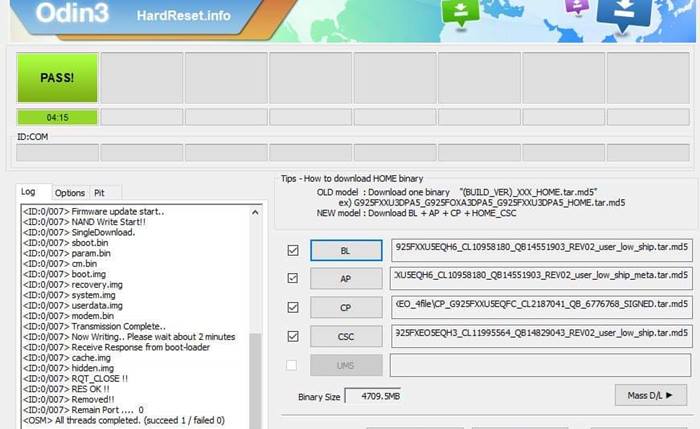Uncheck the AP file checkbox
700x429 pixels.
(293, 278)
